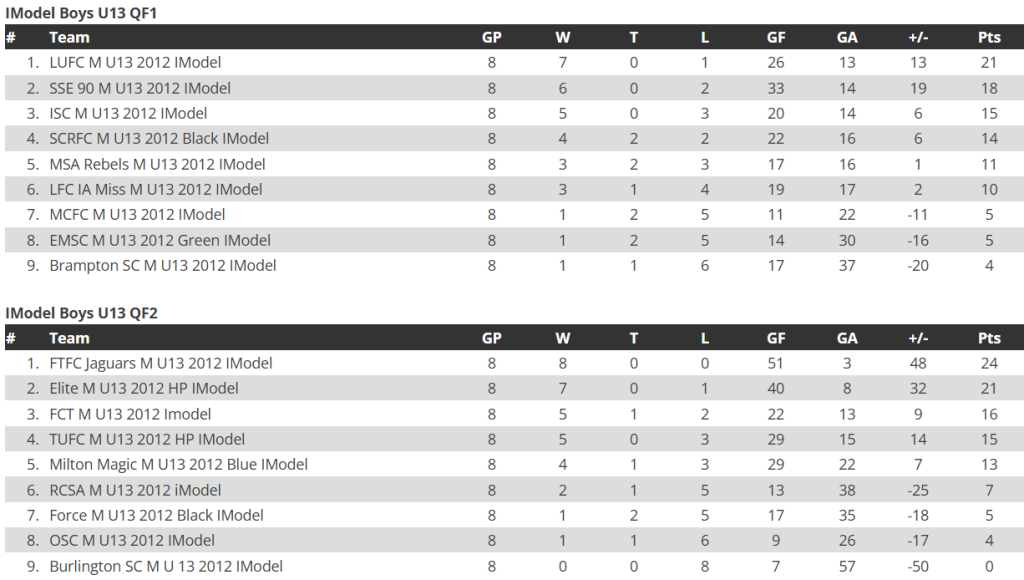The height and width of the screenshot is (580, 1024).
Task: Open LFC IA Miss M U13 2012 IModel
Action: pyautogui.click(x=155, y=189)
